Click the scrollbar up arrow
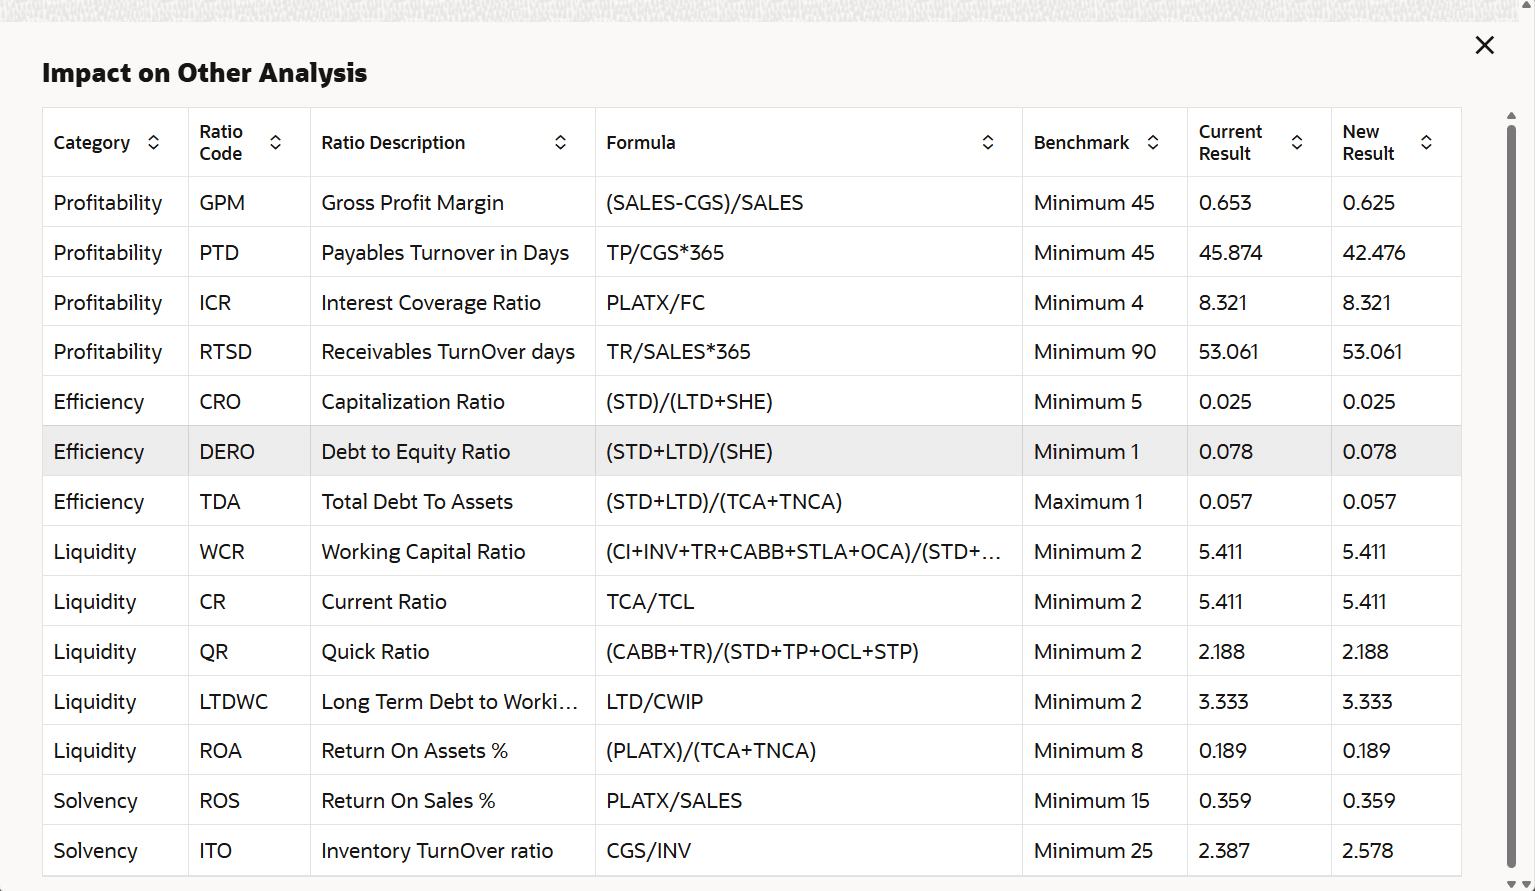 (1512, 116)
